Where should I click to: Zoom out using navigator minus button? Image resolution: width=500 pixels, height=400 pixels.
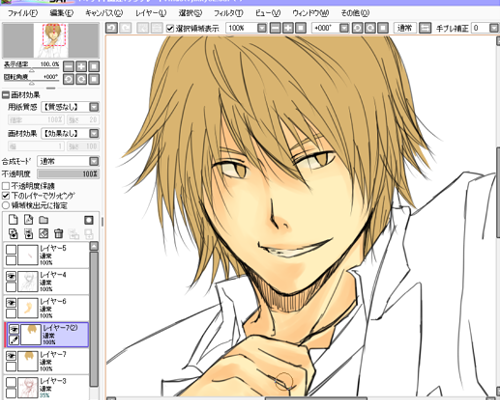tap(69, 66)
